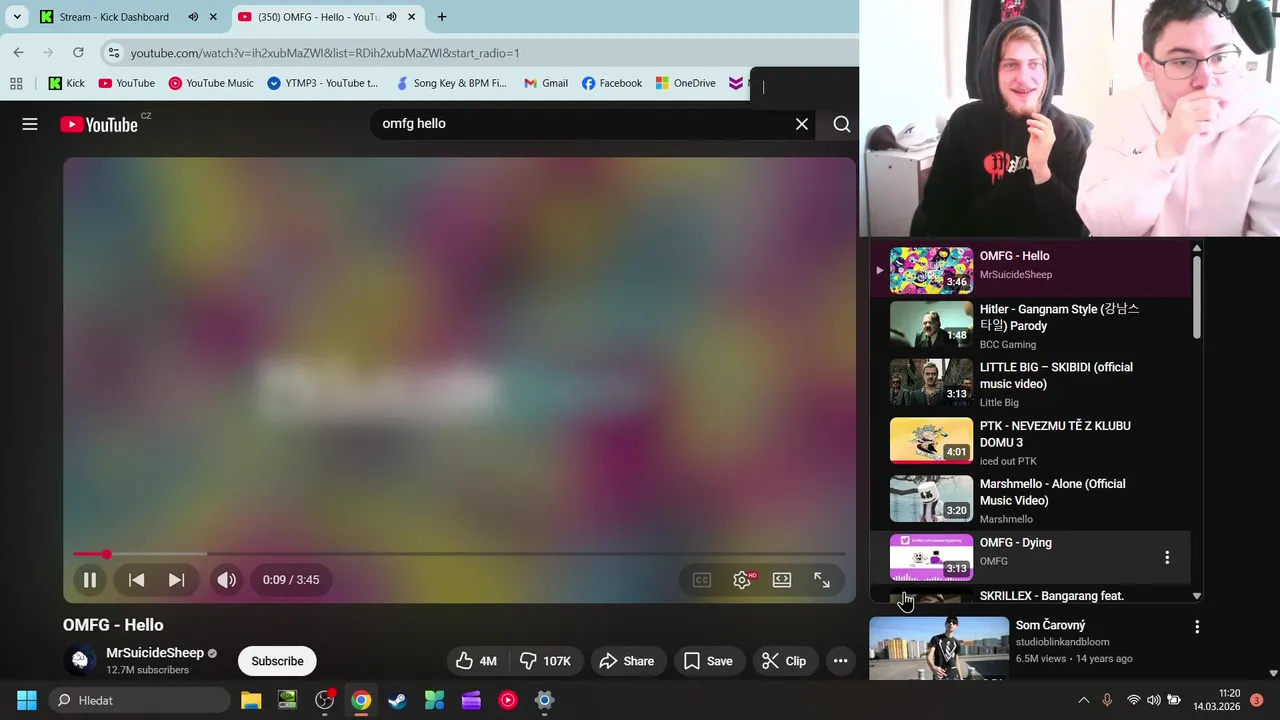The width and height of the screenshot is (1280, 720).
Task: Open the player settings gear
Action: [x=742, y=580]
